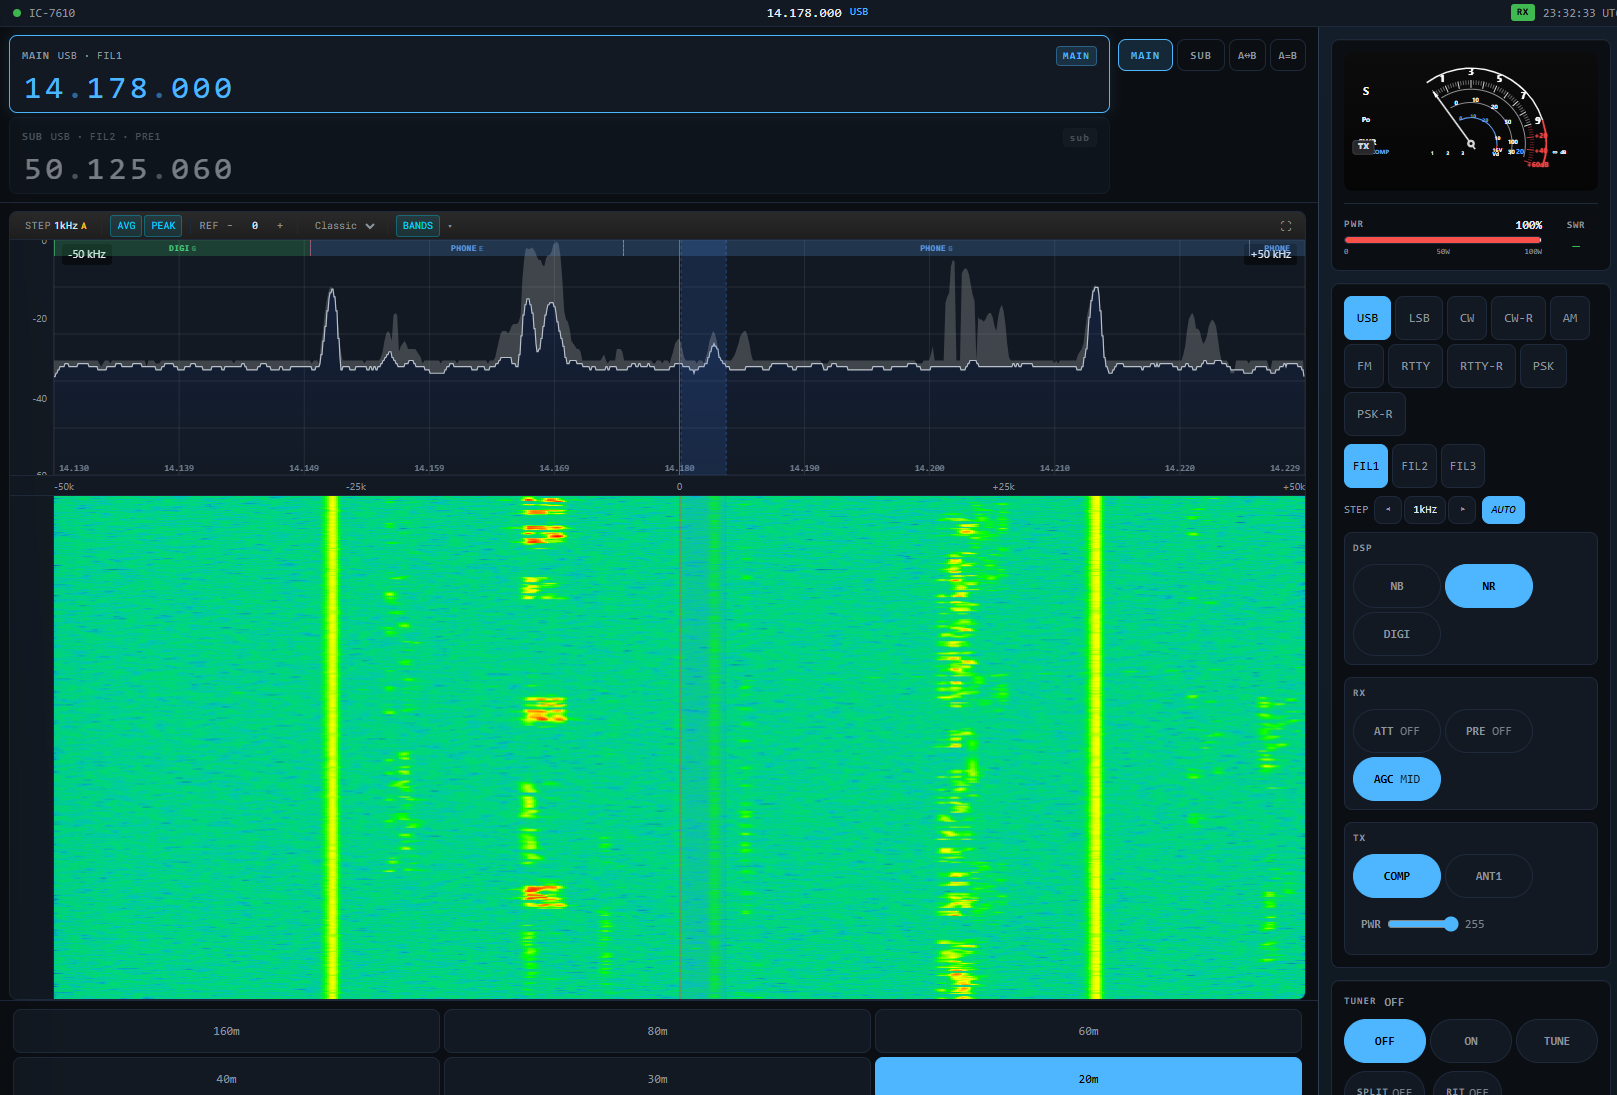Click the 1kHz step value button
1617x1095 pixels.
[x=1425, y=510]
